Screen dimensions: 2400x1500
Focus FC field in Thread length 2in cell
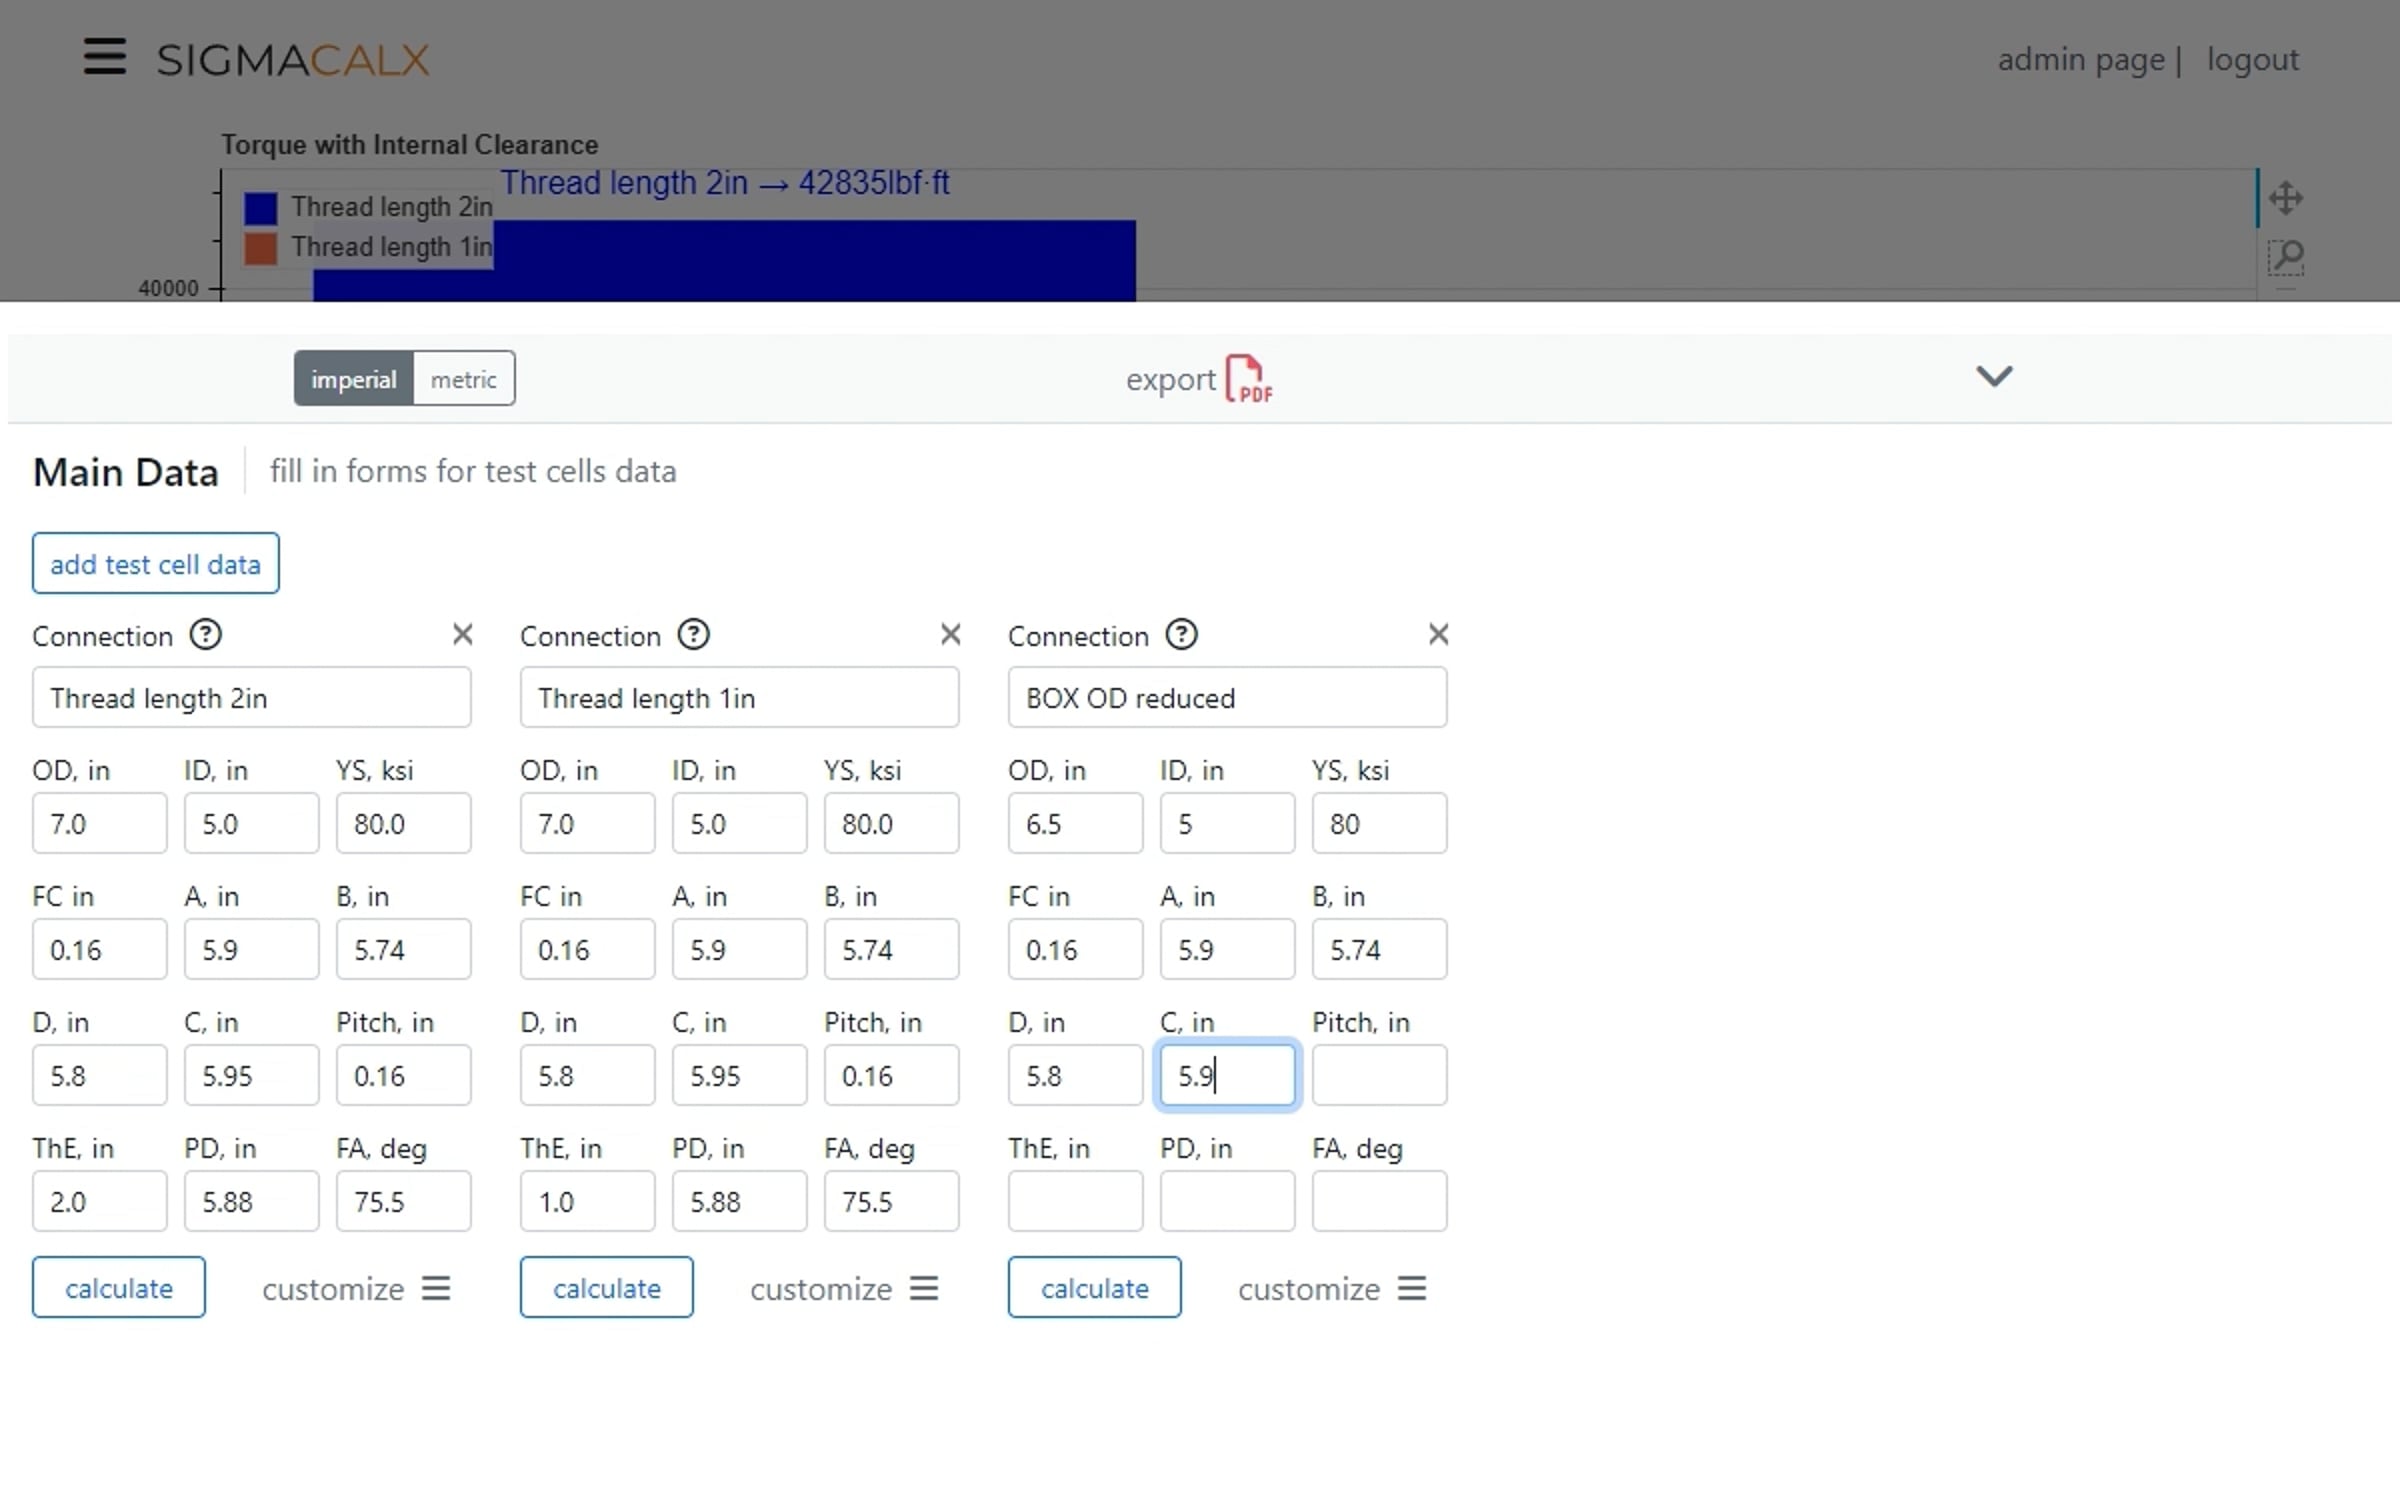pos(99,949)
